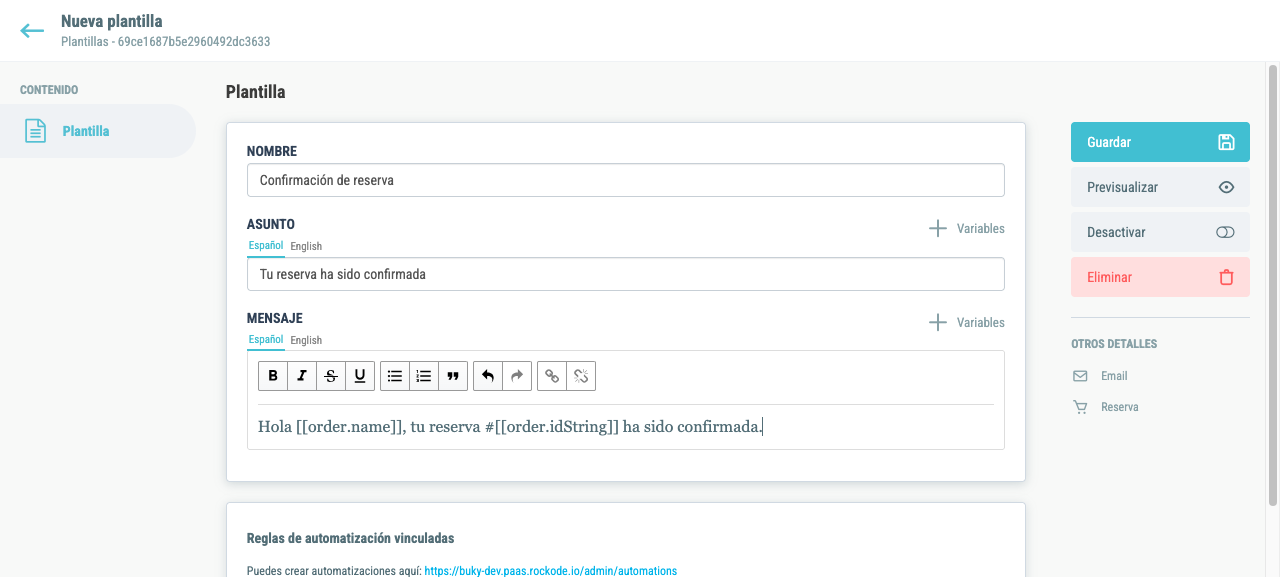
Task: Undo last edit in message editor
Action: coord(488,376)
